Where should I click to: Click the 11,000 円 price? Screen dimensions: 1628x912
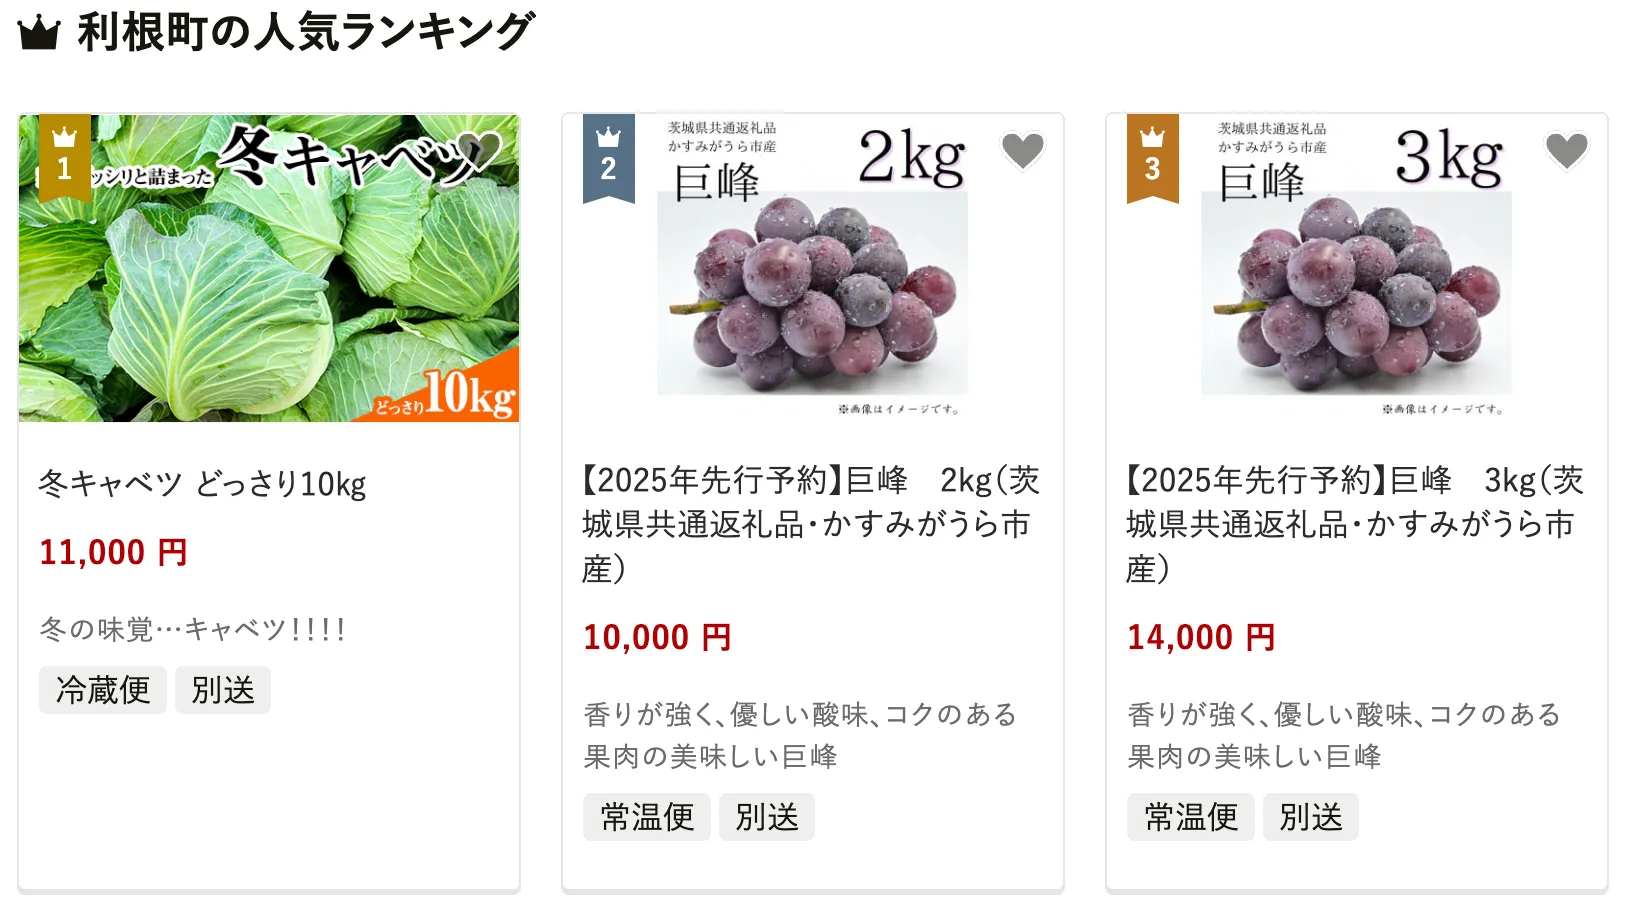(x=113, y=552)
